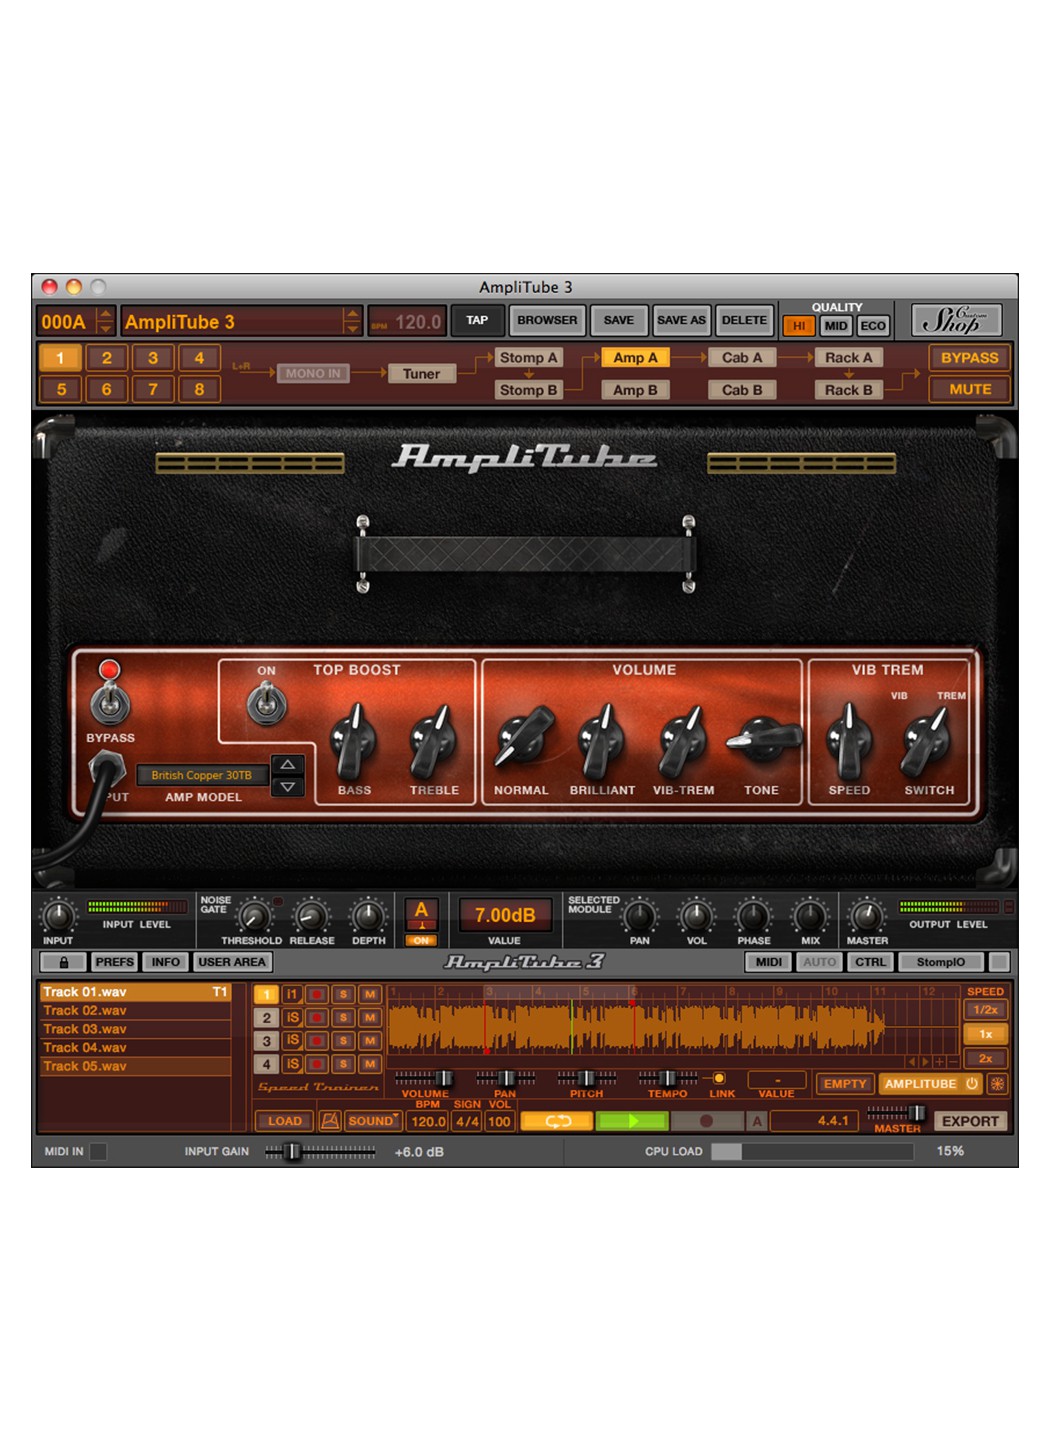Turn the TREBLE knob on amp
Image resolution: width=1050 pixels, height=1440 pixels.
433,742
